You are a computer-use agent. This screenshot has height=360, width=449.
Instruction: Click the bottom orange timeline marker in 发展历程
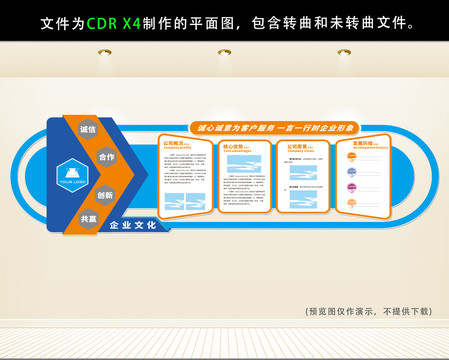click(352, 203)
